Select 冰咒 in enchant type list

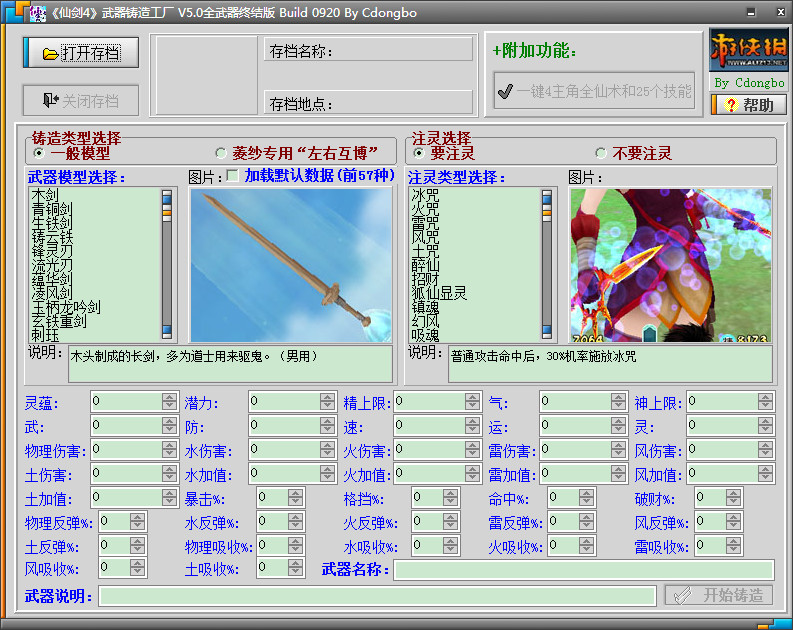[425, 195]
